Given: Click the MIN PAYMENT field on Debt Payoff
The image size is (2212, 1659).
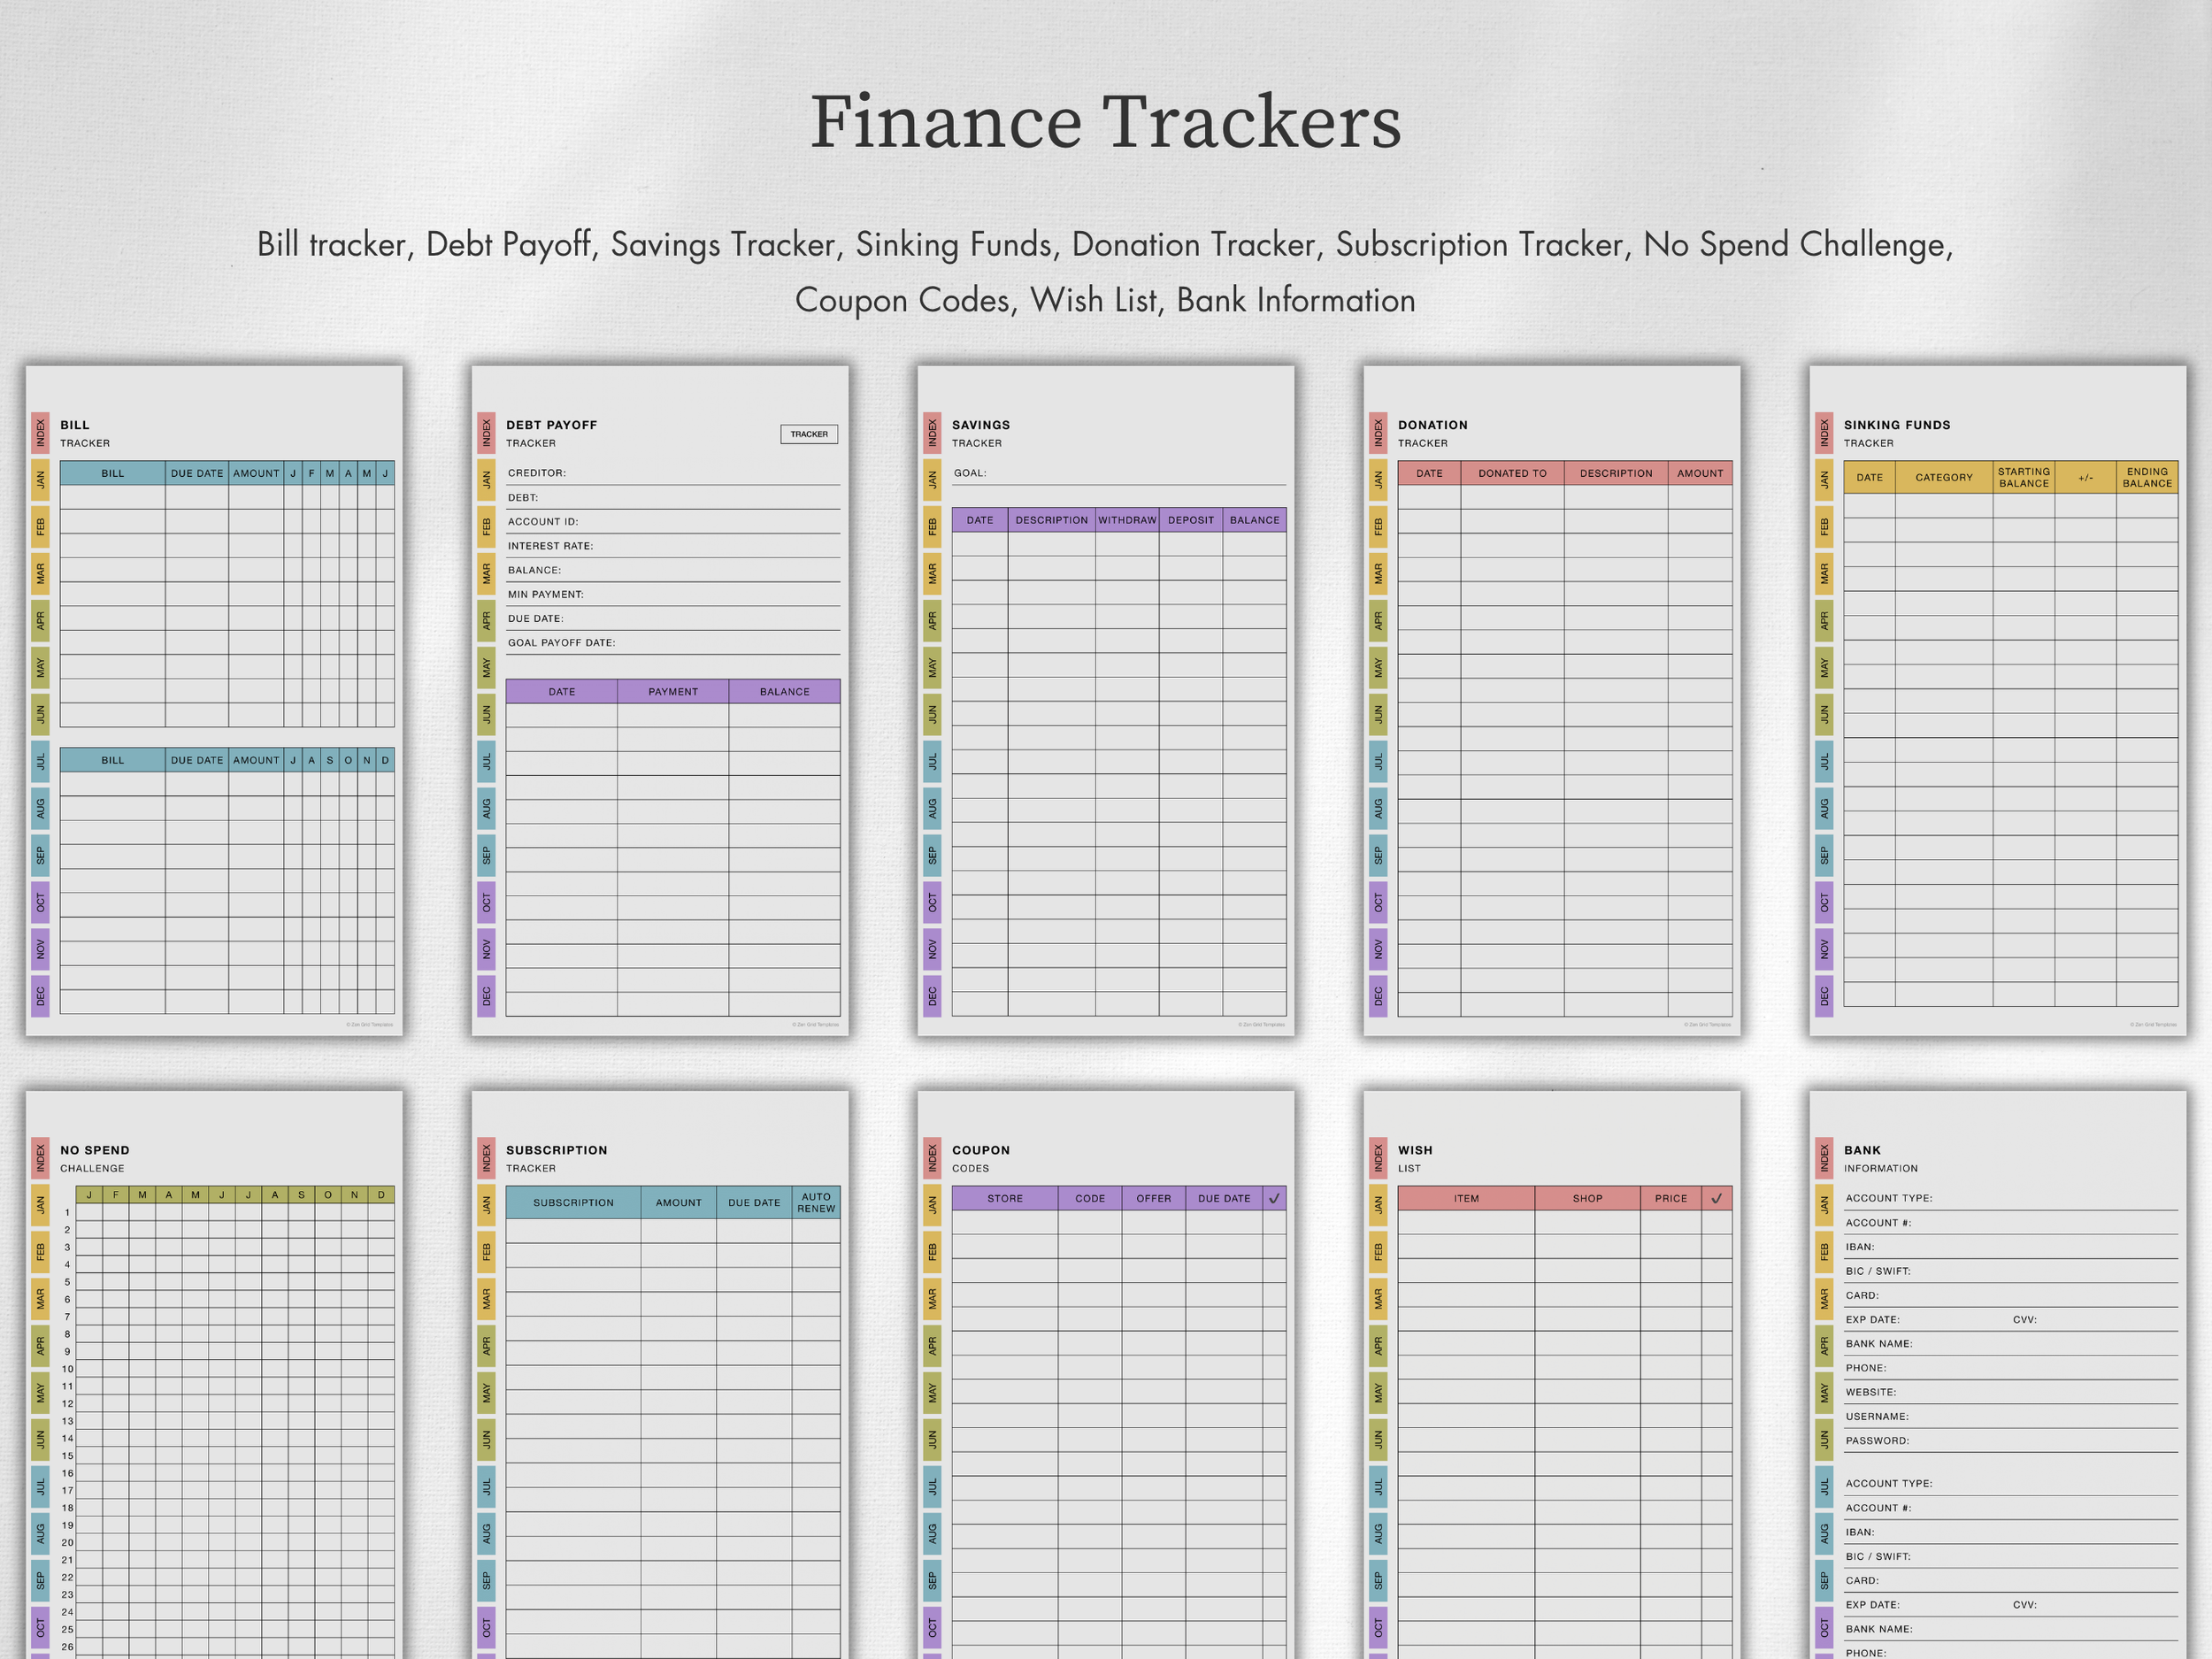Looking at the screenshot, I should point(673,594).
